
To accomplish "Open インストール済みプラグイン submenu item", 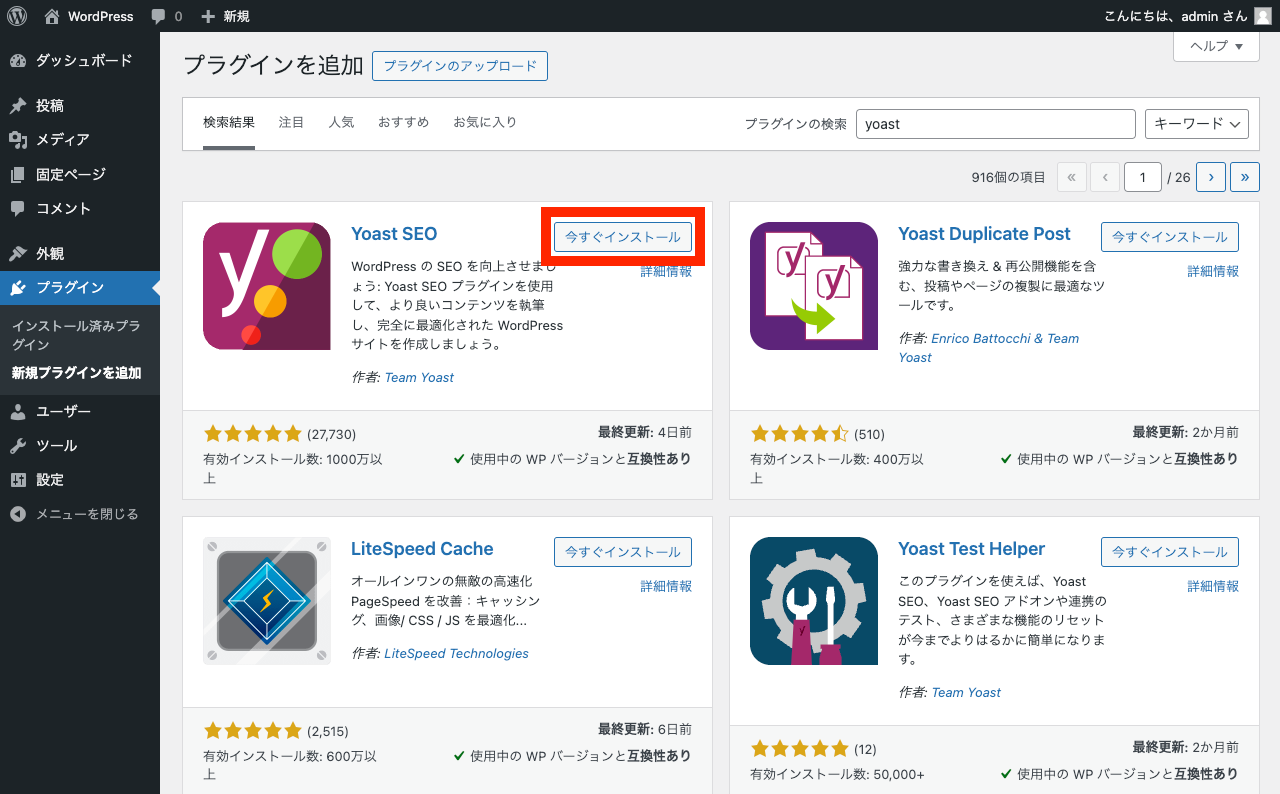I will click(76, 335).
